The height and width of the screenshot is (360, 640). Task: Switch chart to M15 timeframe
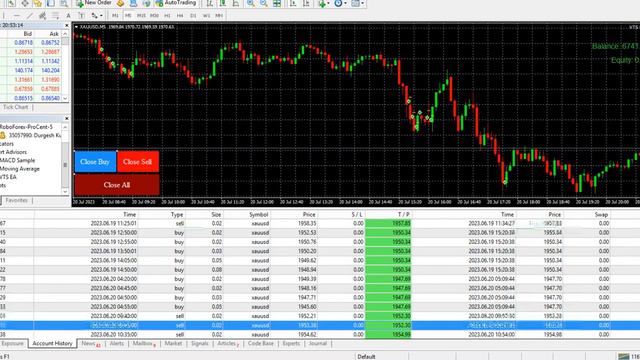(x=141, y=16)
